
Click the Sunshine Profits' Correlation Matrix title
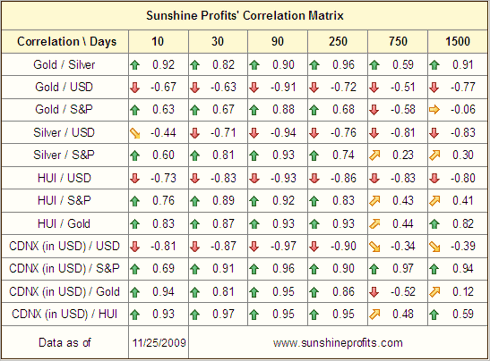coord(245,16)
